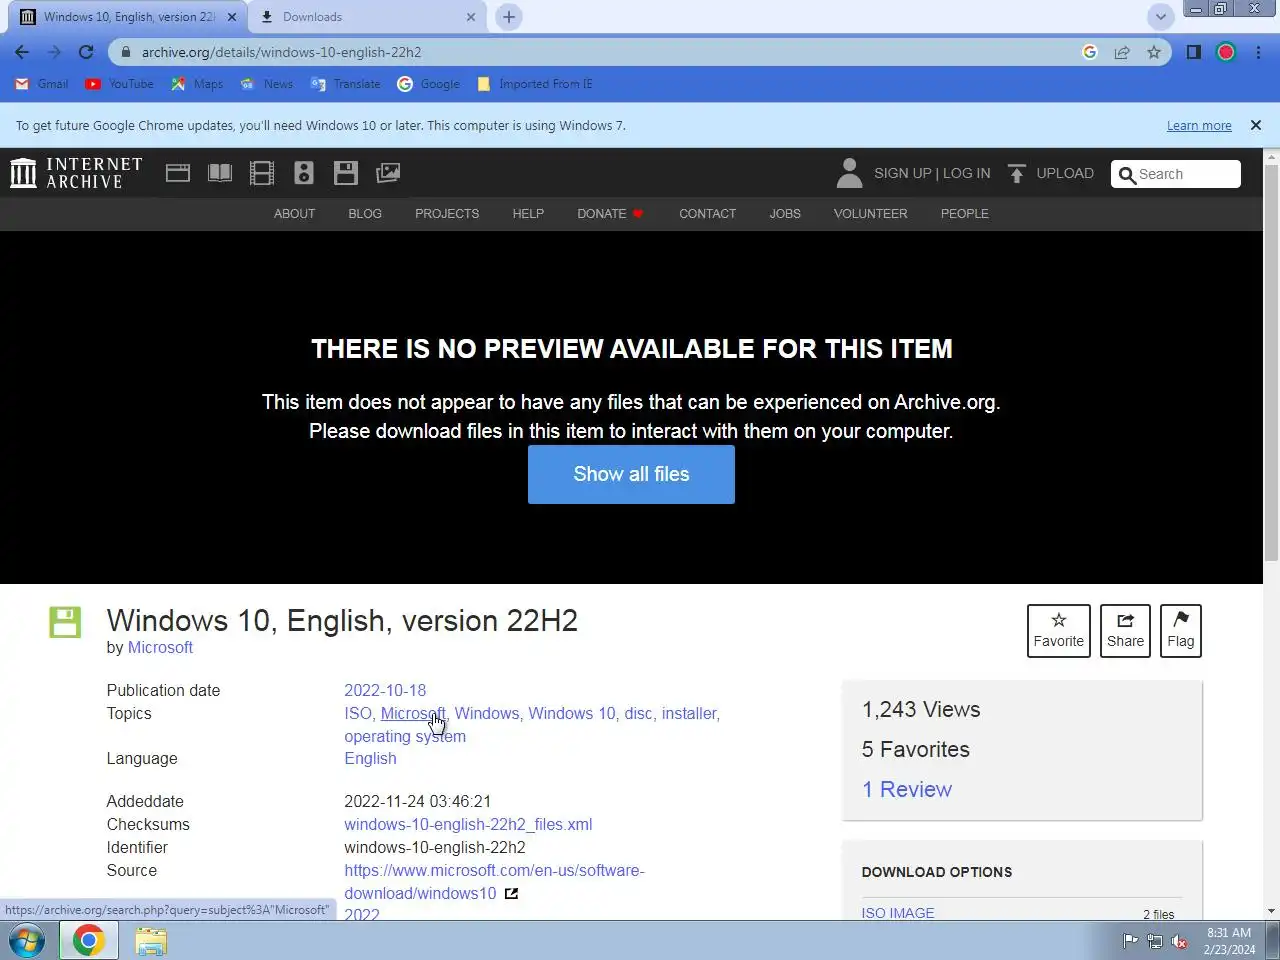Open the YouTube bookmark
This screenshot has height=960, width=1280.
(119, 84)
